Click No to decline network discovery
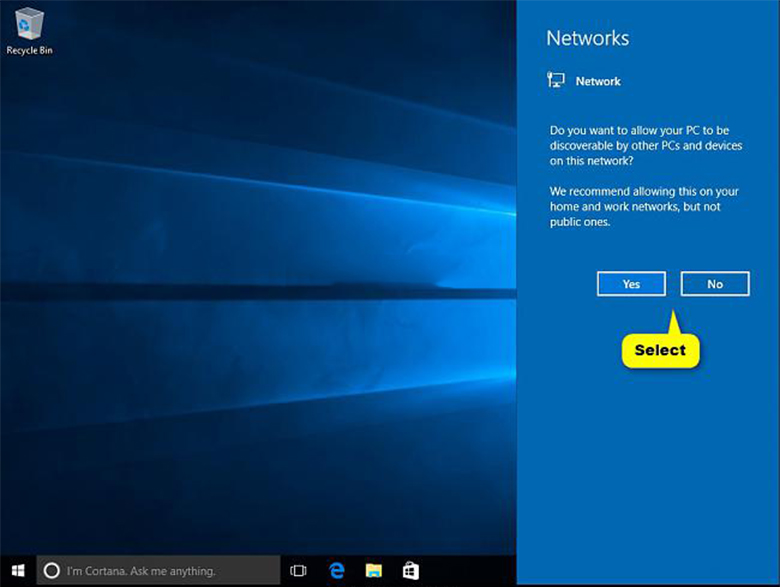780x587 pixels. 715,284
